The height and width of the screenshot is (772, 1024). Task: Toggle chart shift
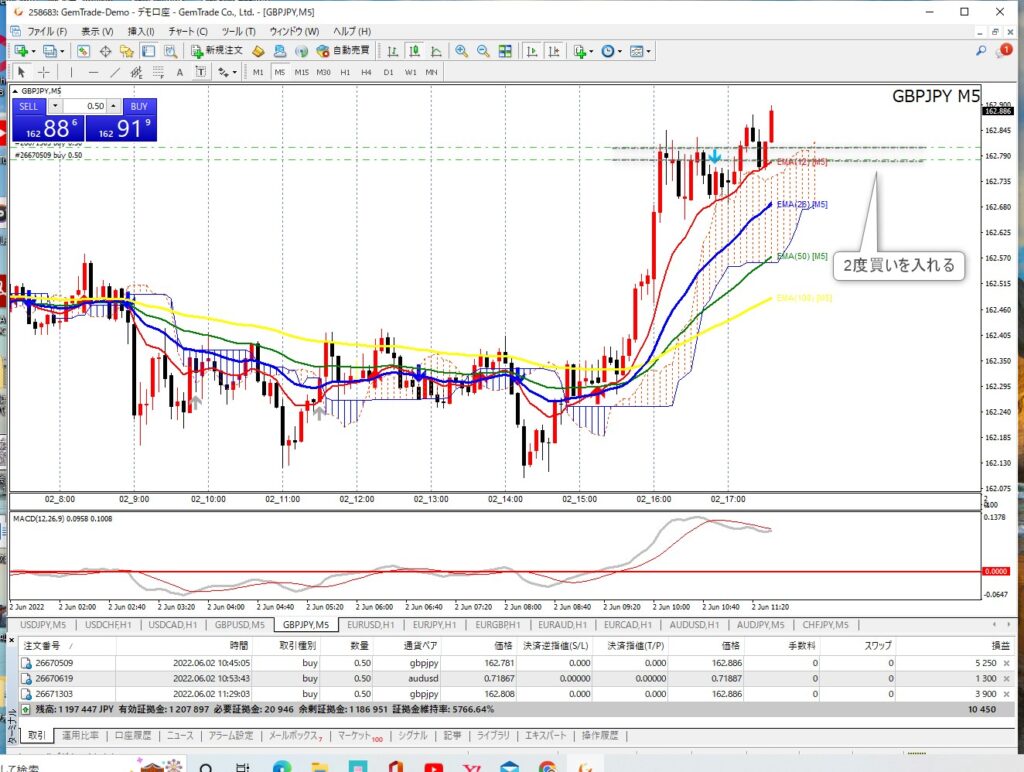(x=554, y=51)
